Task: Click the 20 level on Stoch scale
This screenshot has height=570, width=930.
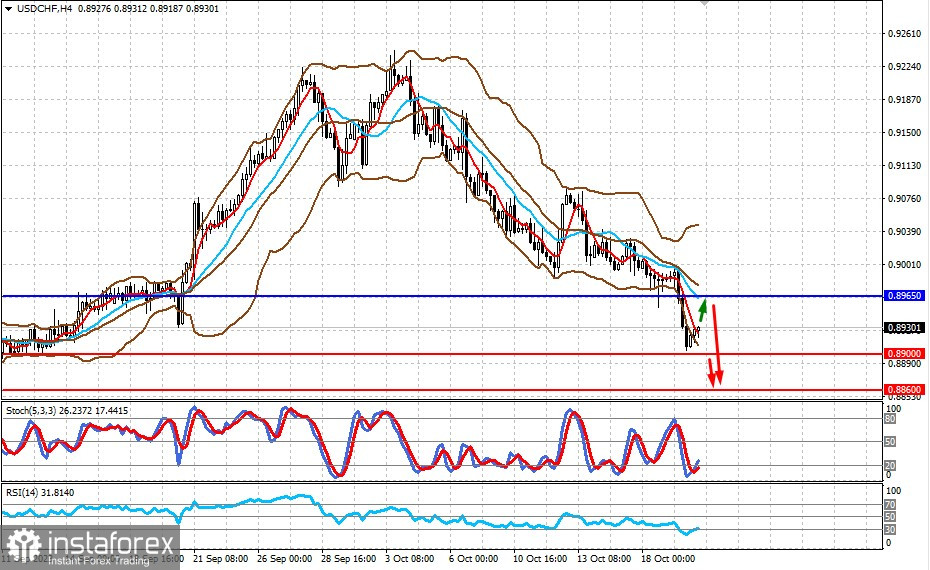Action: point(890,466)
